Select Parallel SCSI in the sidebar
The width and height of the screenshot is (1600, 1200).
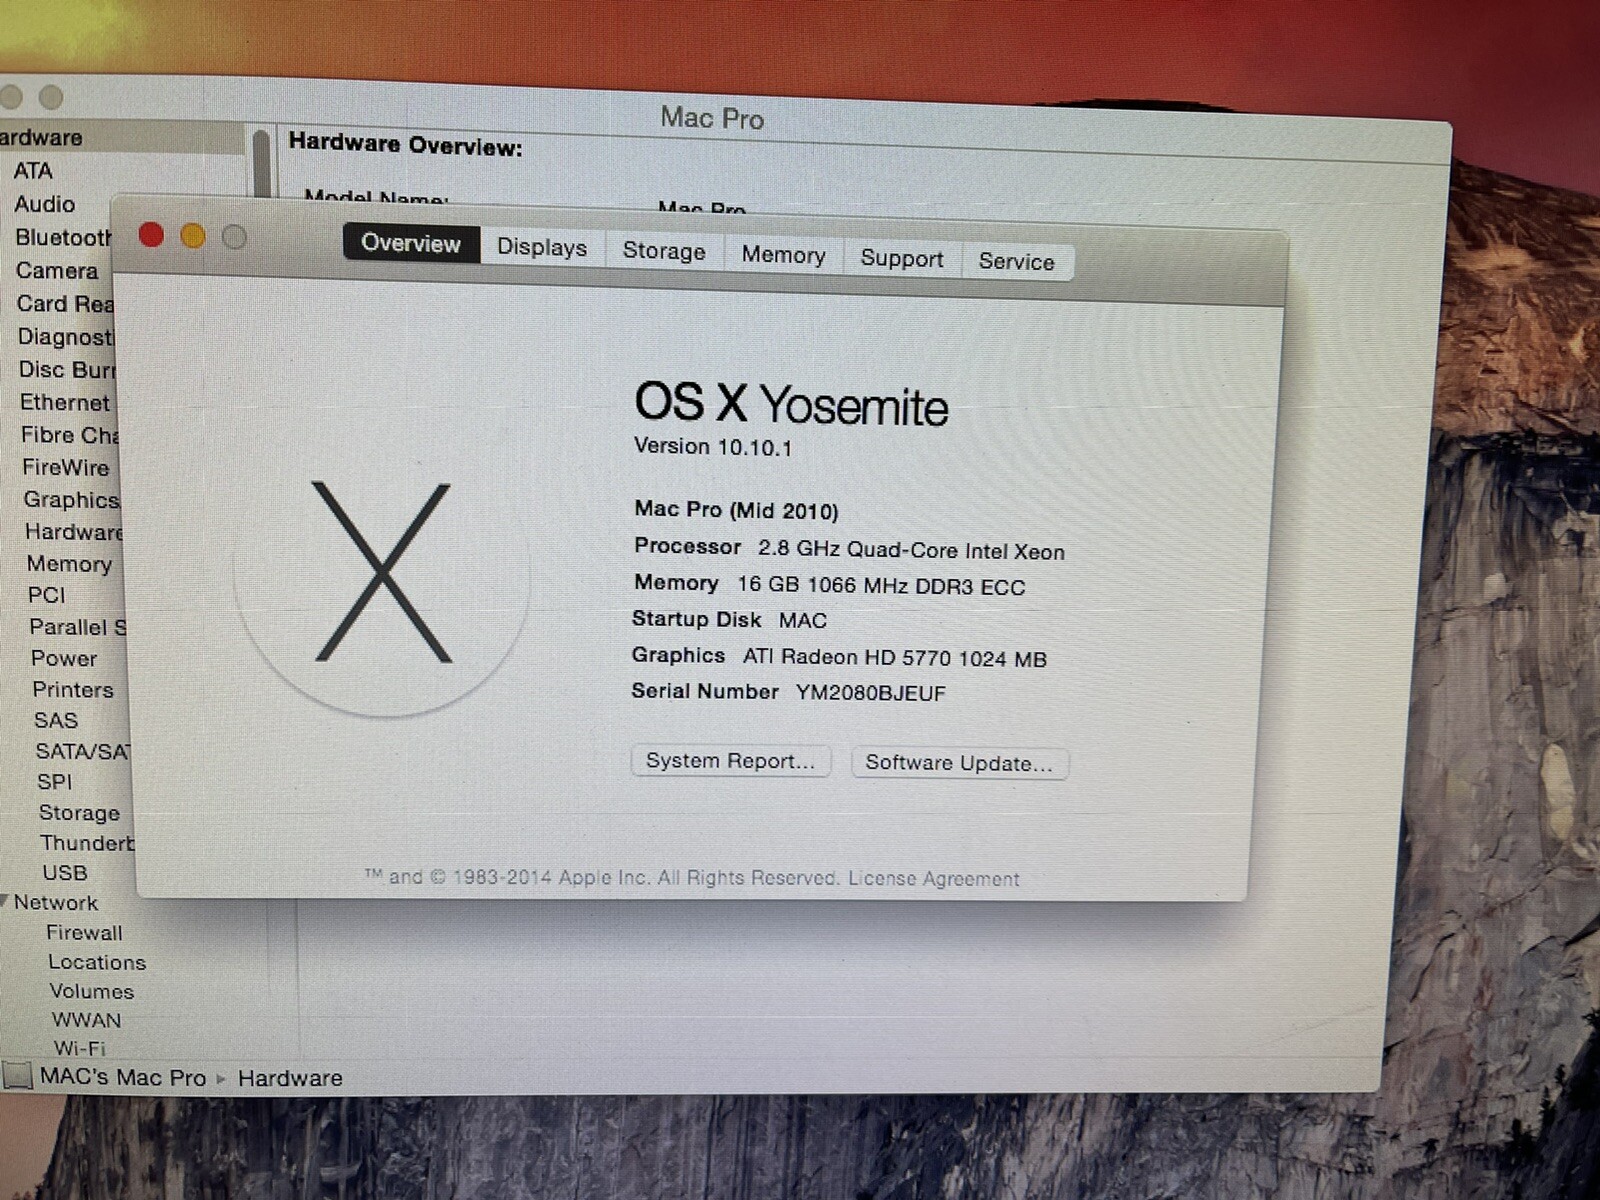tap(78, 627)
